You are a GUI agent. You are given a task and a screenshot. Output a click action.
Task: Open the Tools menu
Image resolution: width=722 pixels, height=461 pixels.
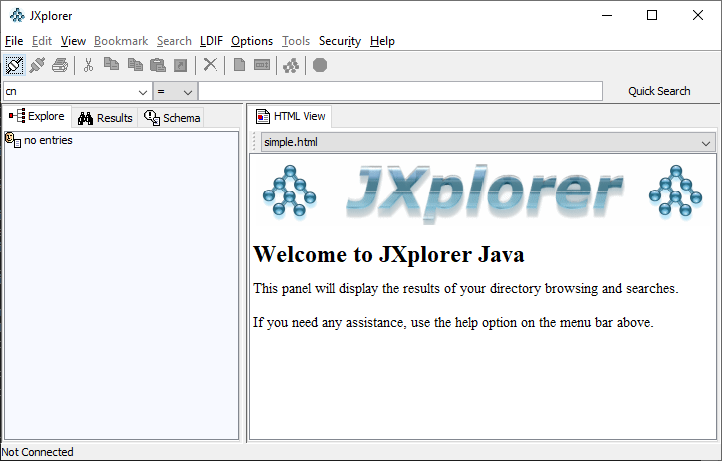tap(296, 41)
